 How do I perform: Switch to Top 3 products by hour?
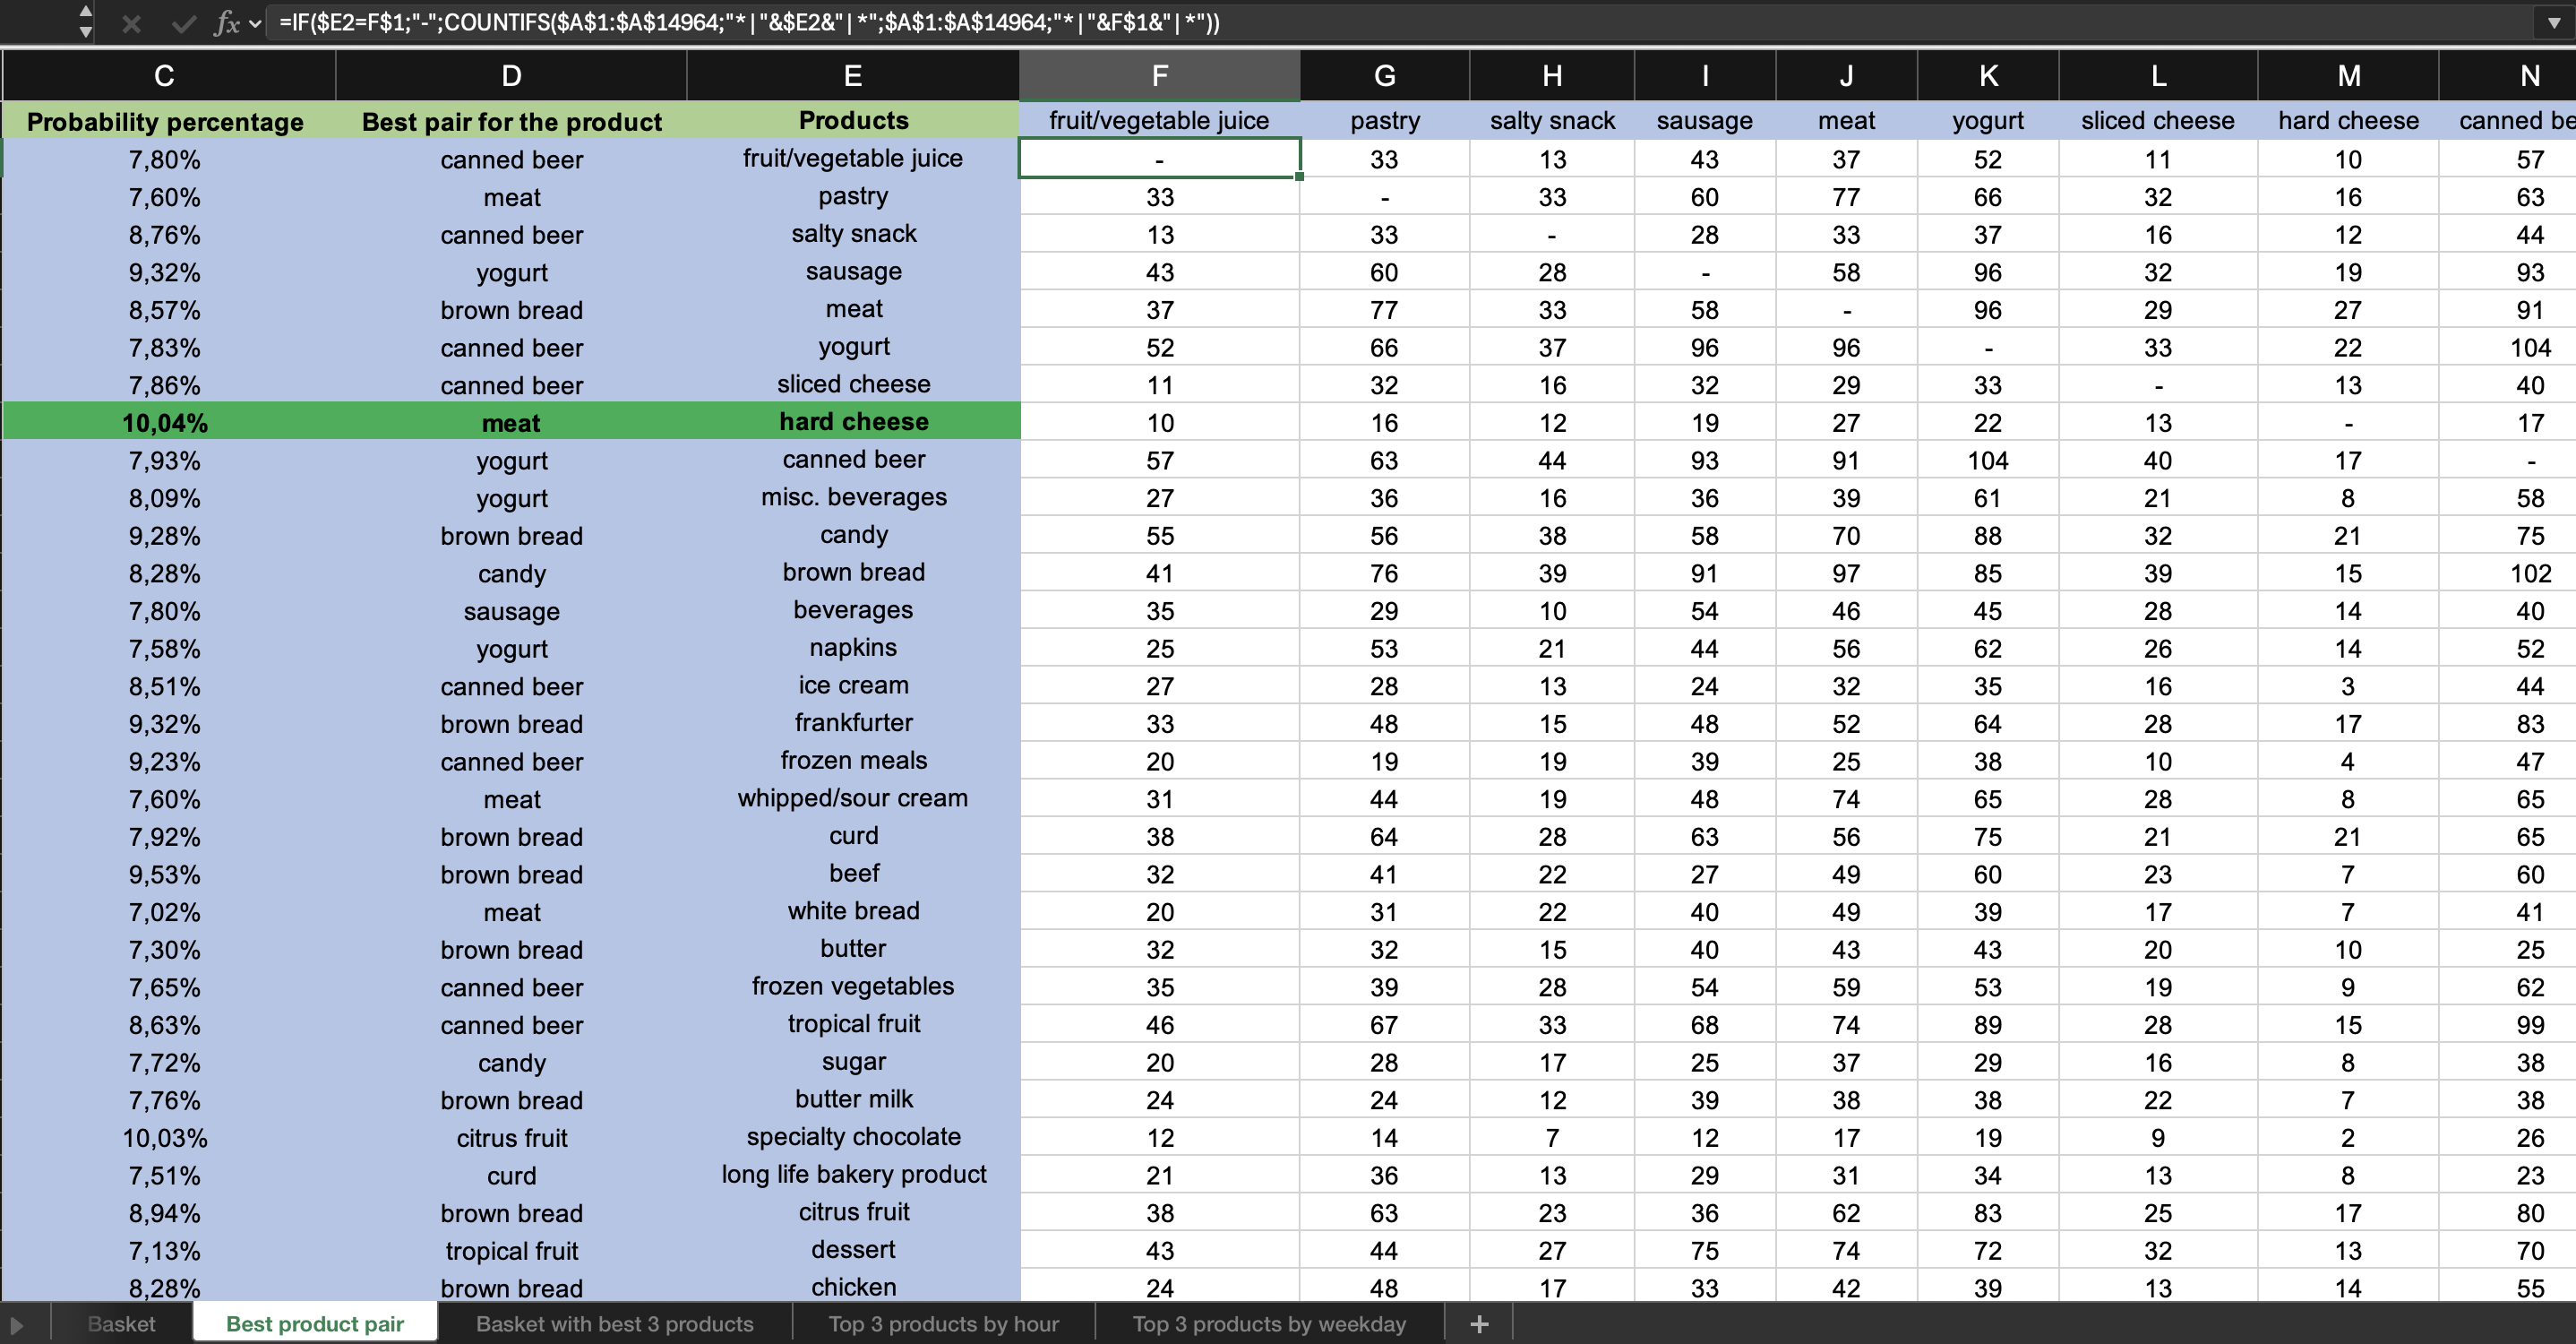click(x=943, y=1324)
